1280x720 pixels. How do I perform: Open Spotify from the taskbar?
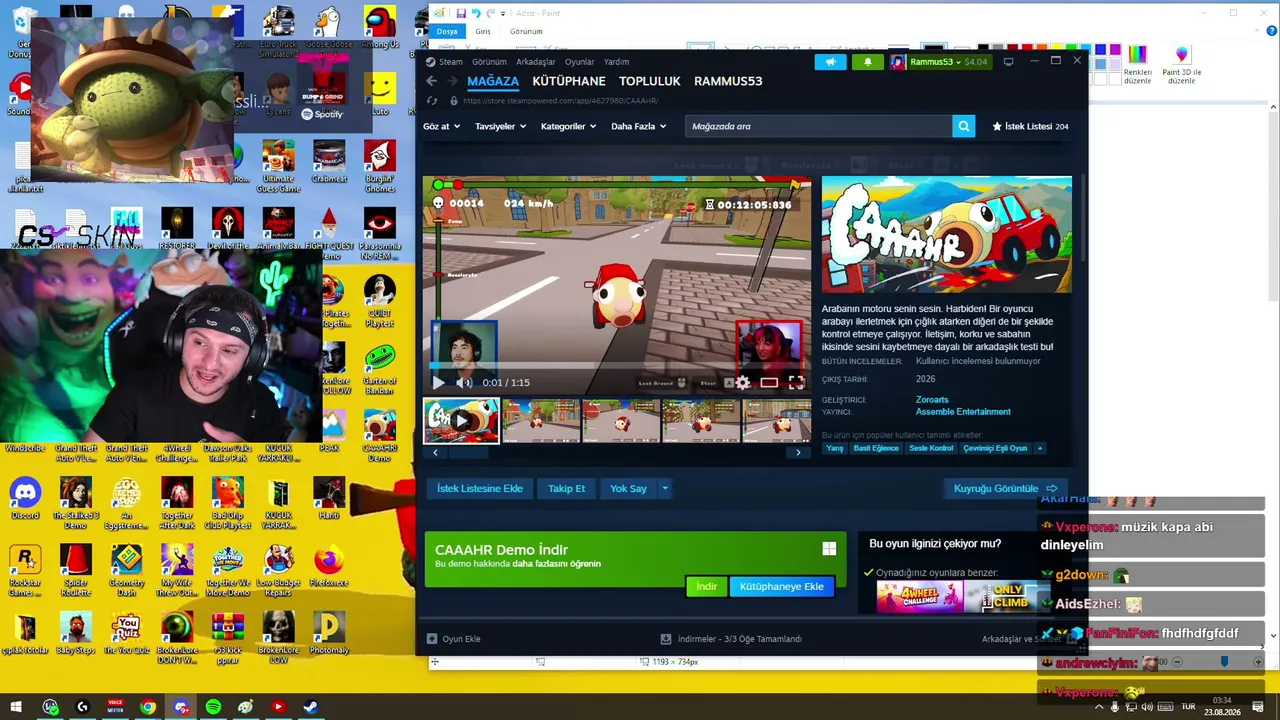tap(213, 707)
